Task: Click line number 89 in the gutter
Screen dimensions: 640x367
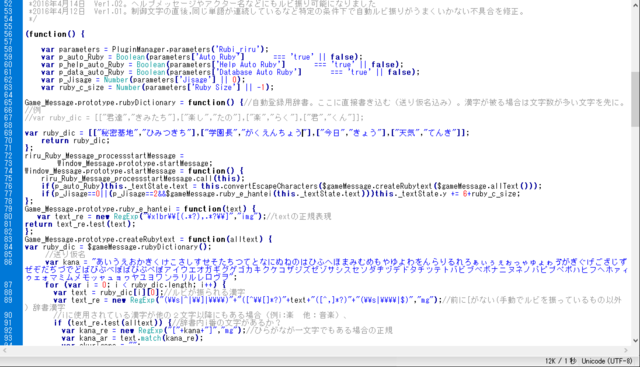Action: (x=8, y=300)
